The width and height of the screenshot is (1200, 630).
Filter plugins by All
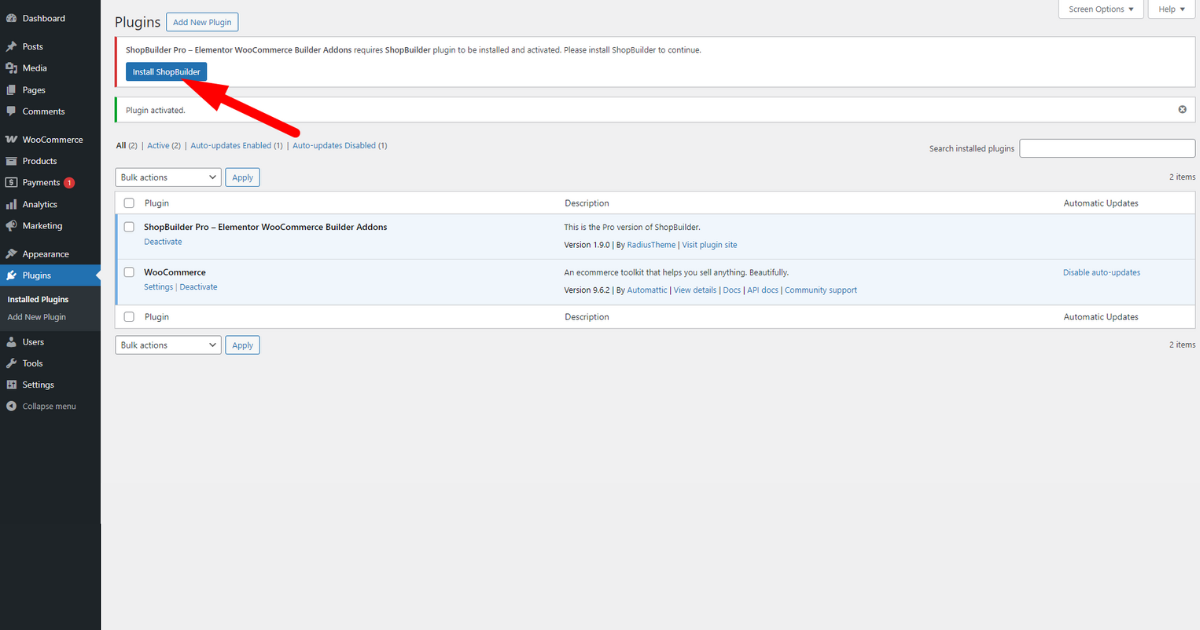point(121,145)
